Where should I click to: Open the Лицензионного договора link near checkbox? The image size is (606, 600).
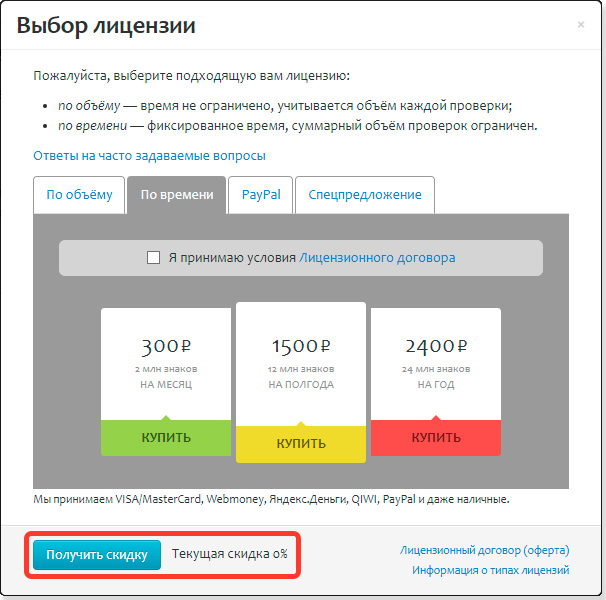point(377,258)
